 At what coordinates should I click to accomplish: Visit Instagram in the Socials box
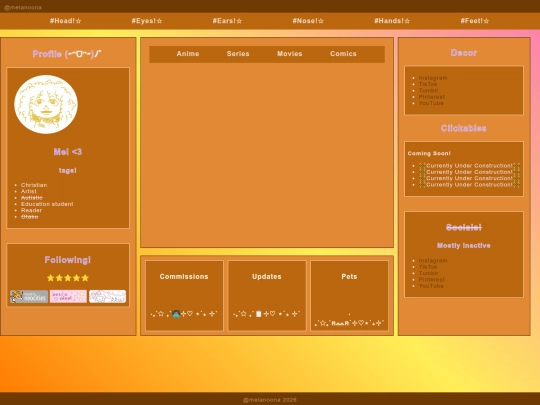tap(433, 261)
